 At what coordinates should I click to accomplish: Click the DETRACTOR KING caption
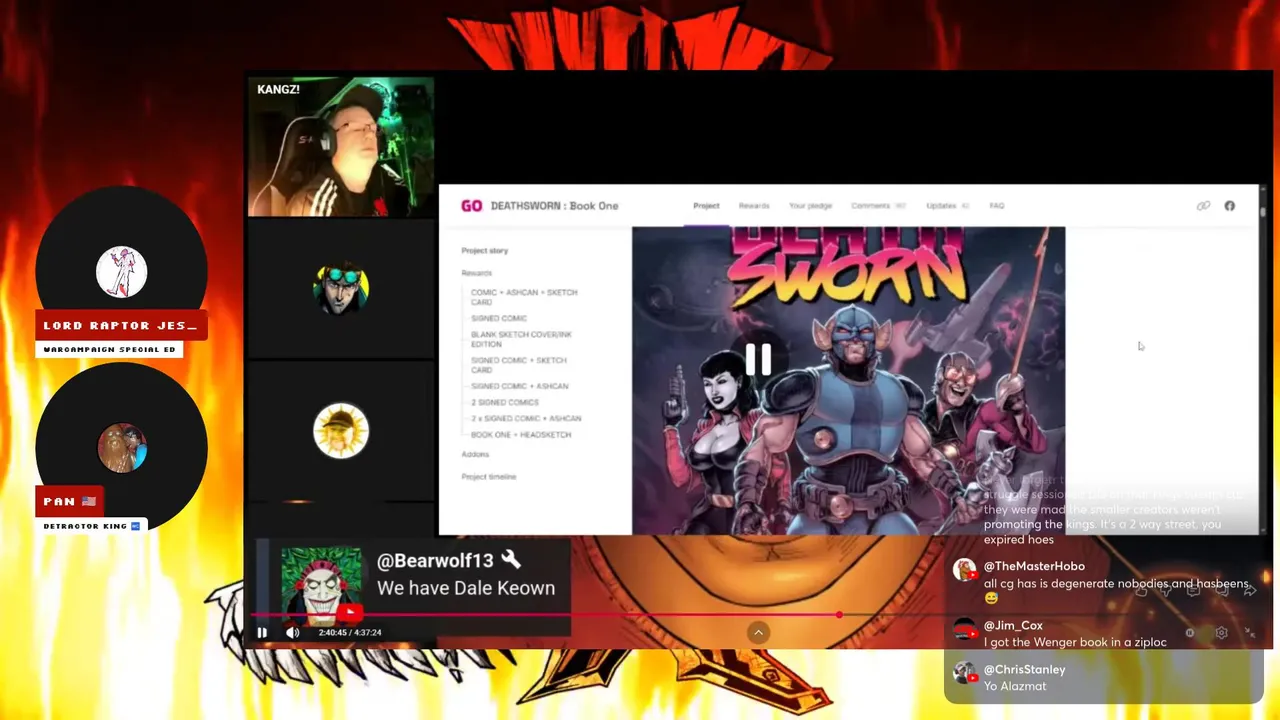(x=91, y=525)
